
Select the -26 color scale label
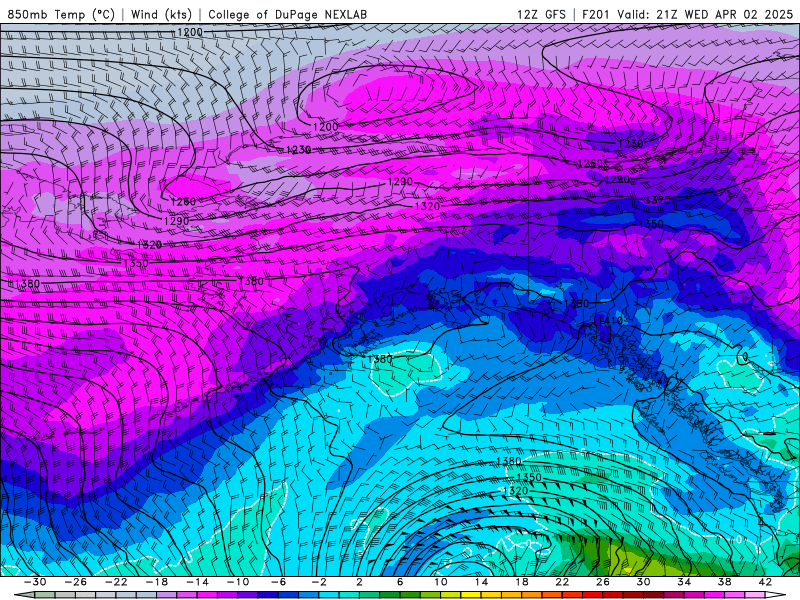76,582
